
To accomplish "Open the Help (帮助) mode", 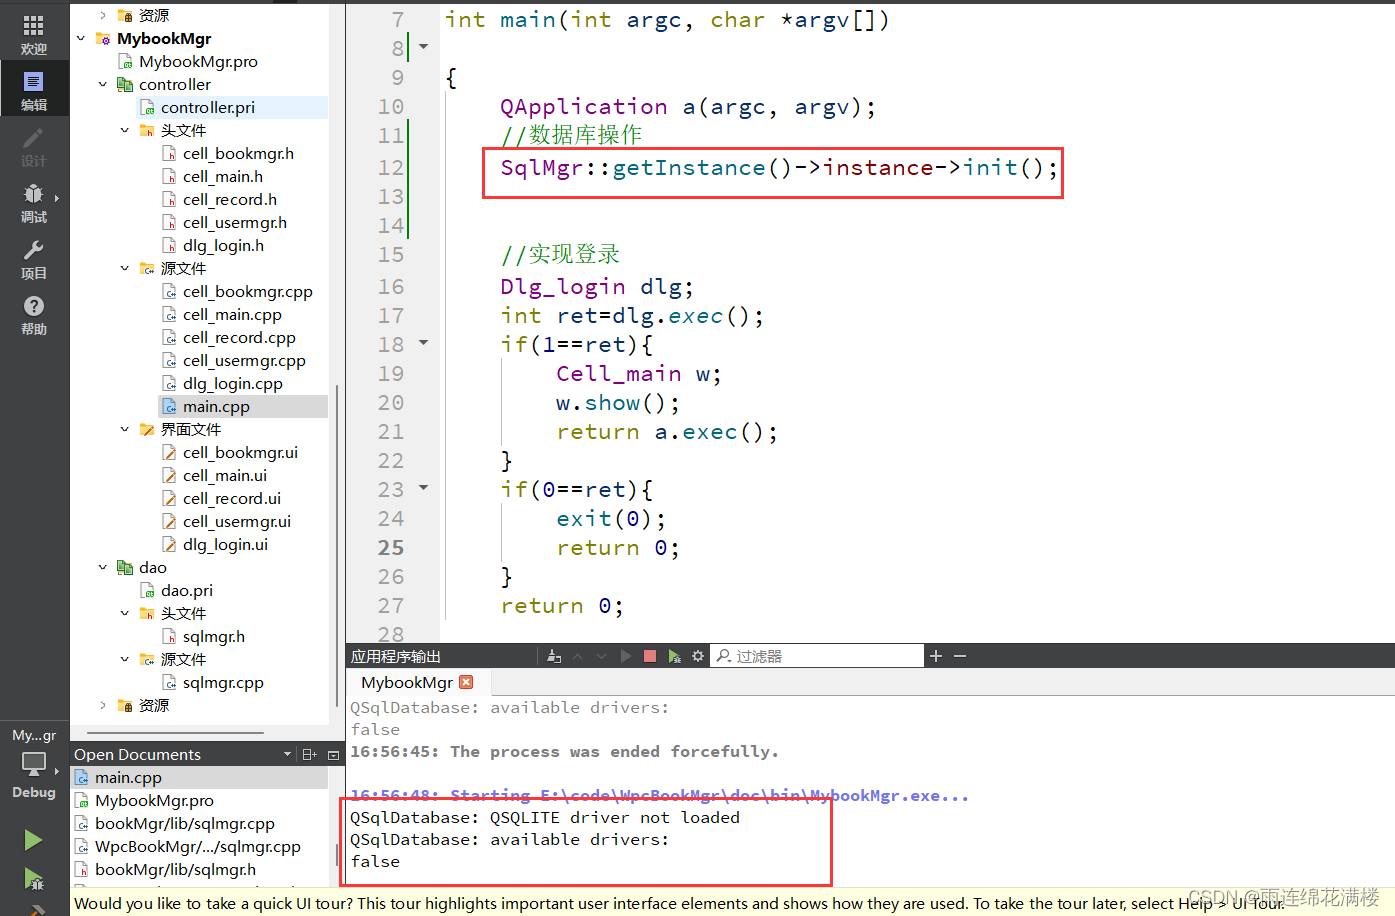I will pyautogui.click(x=34, y=314).
